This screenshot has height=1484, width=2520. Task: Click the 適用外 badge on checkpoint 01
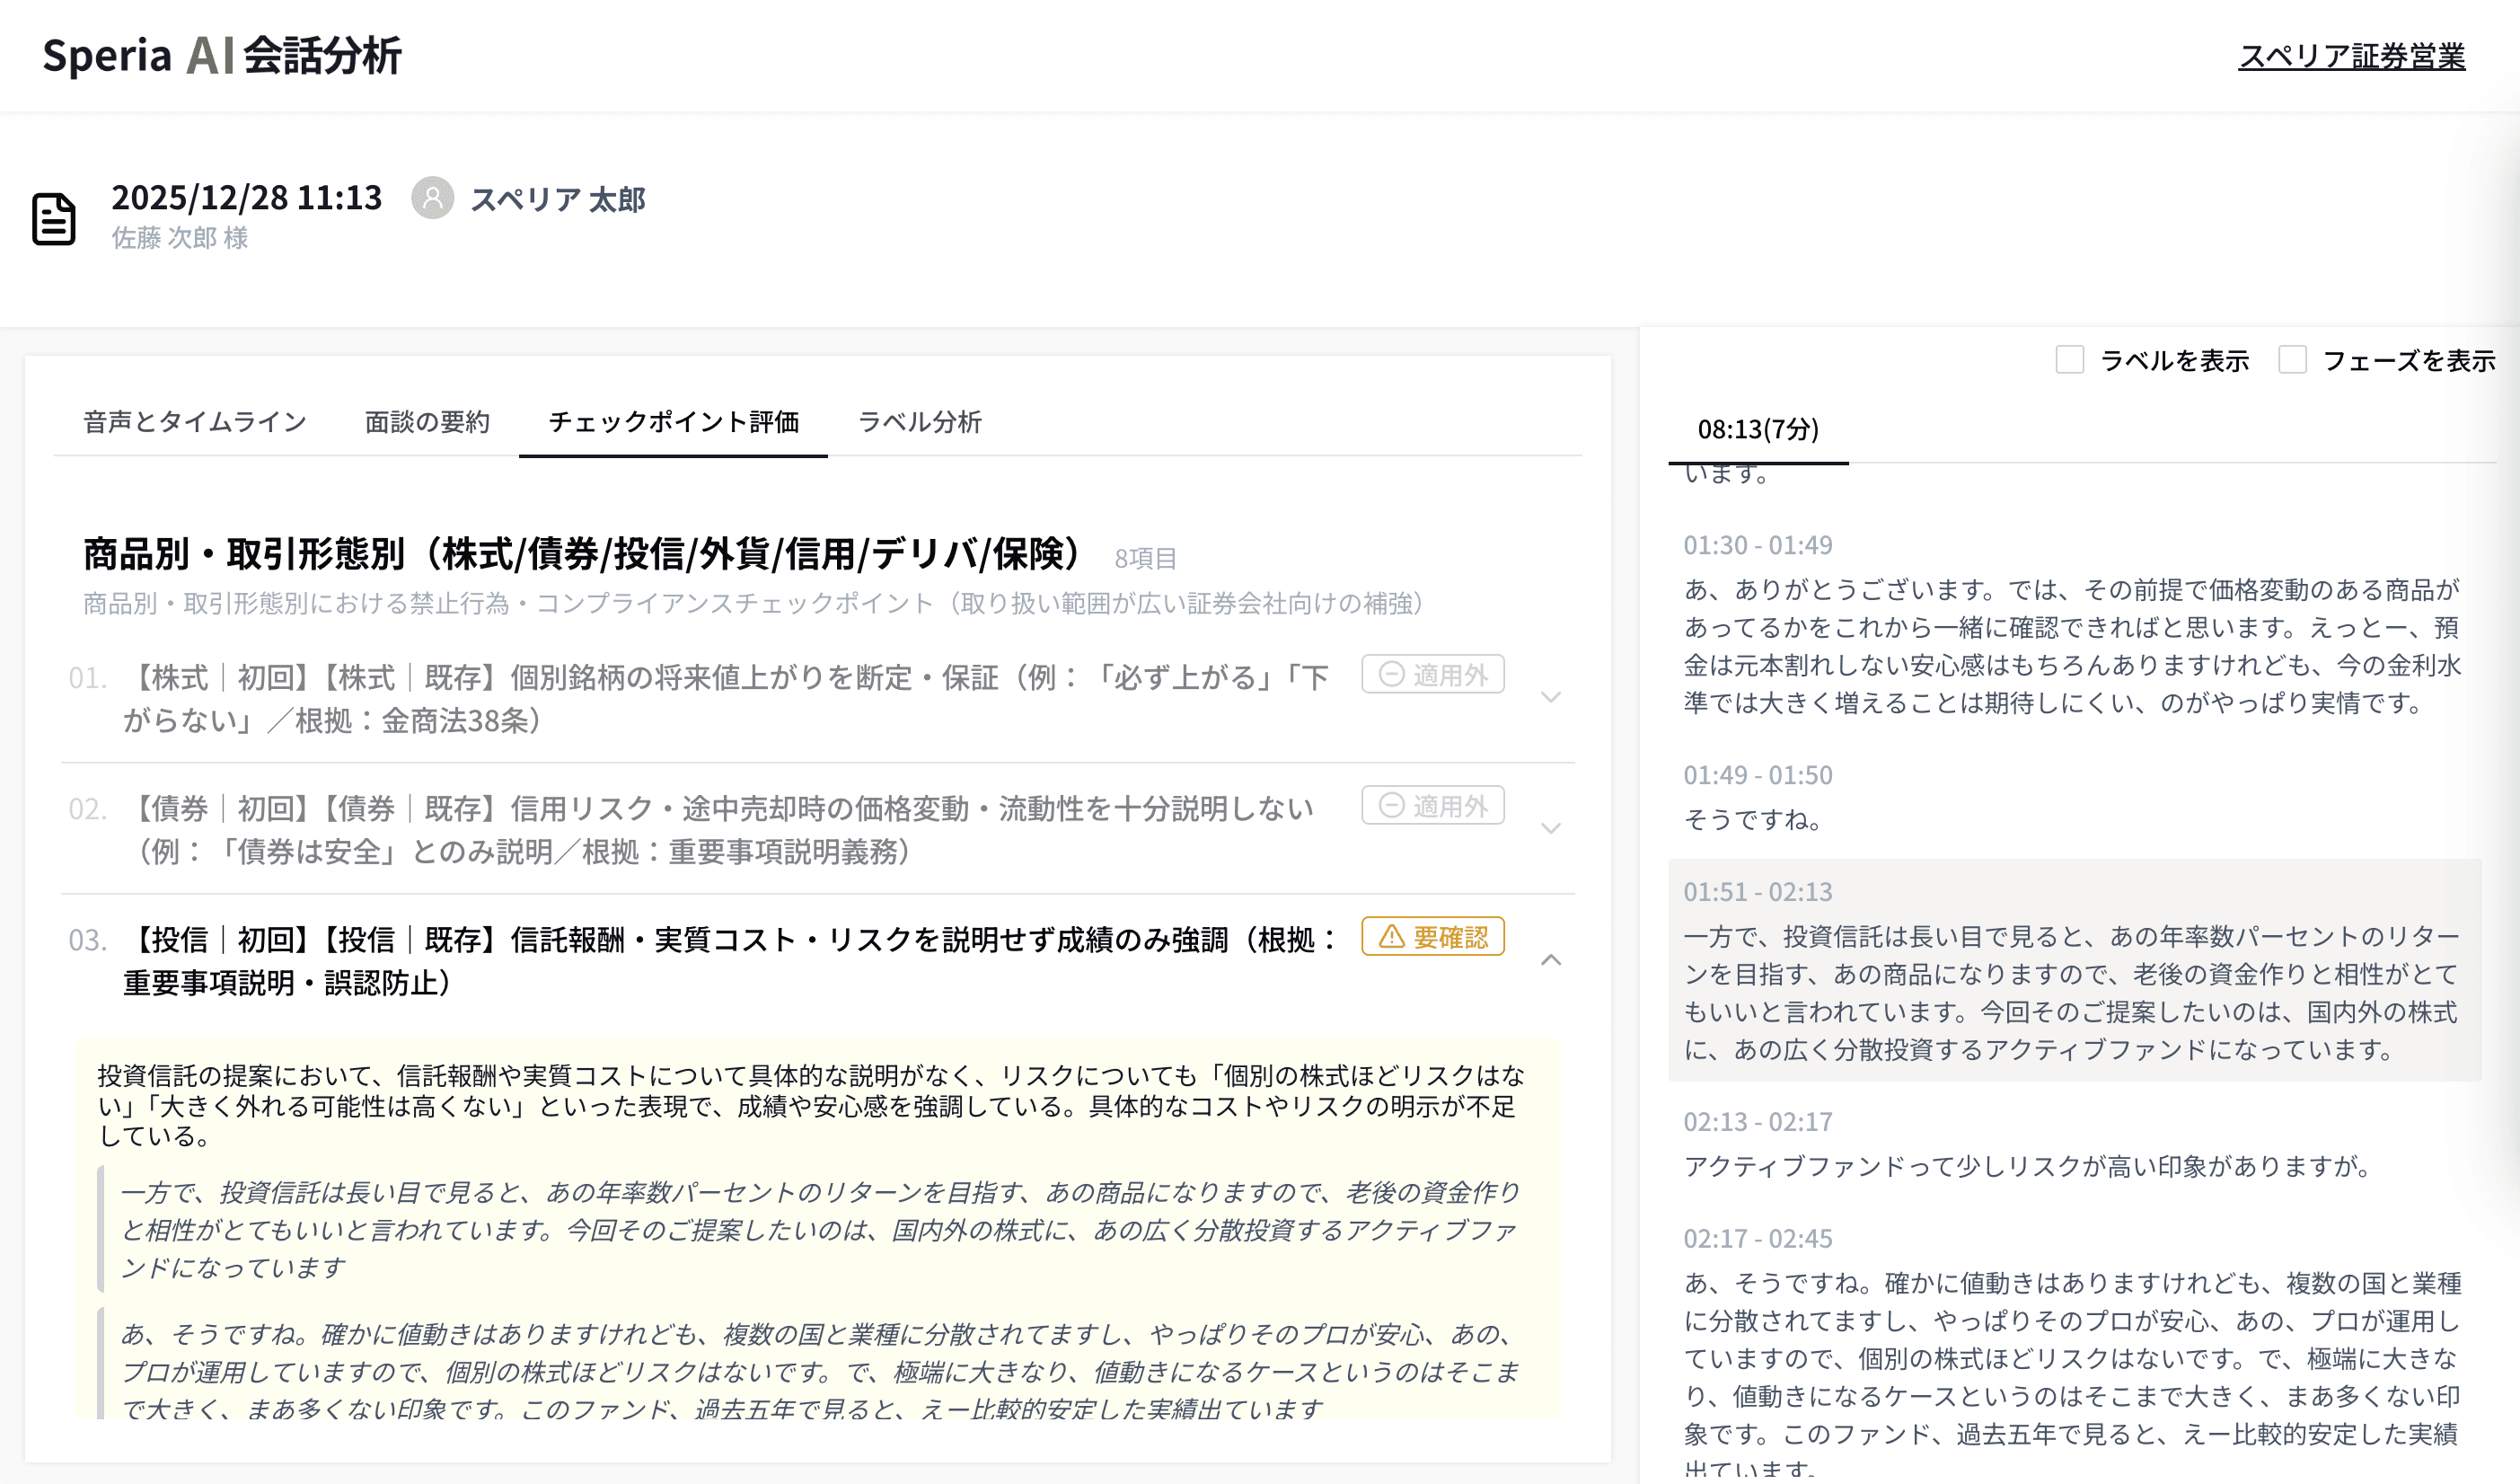1432,675
